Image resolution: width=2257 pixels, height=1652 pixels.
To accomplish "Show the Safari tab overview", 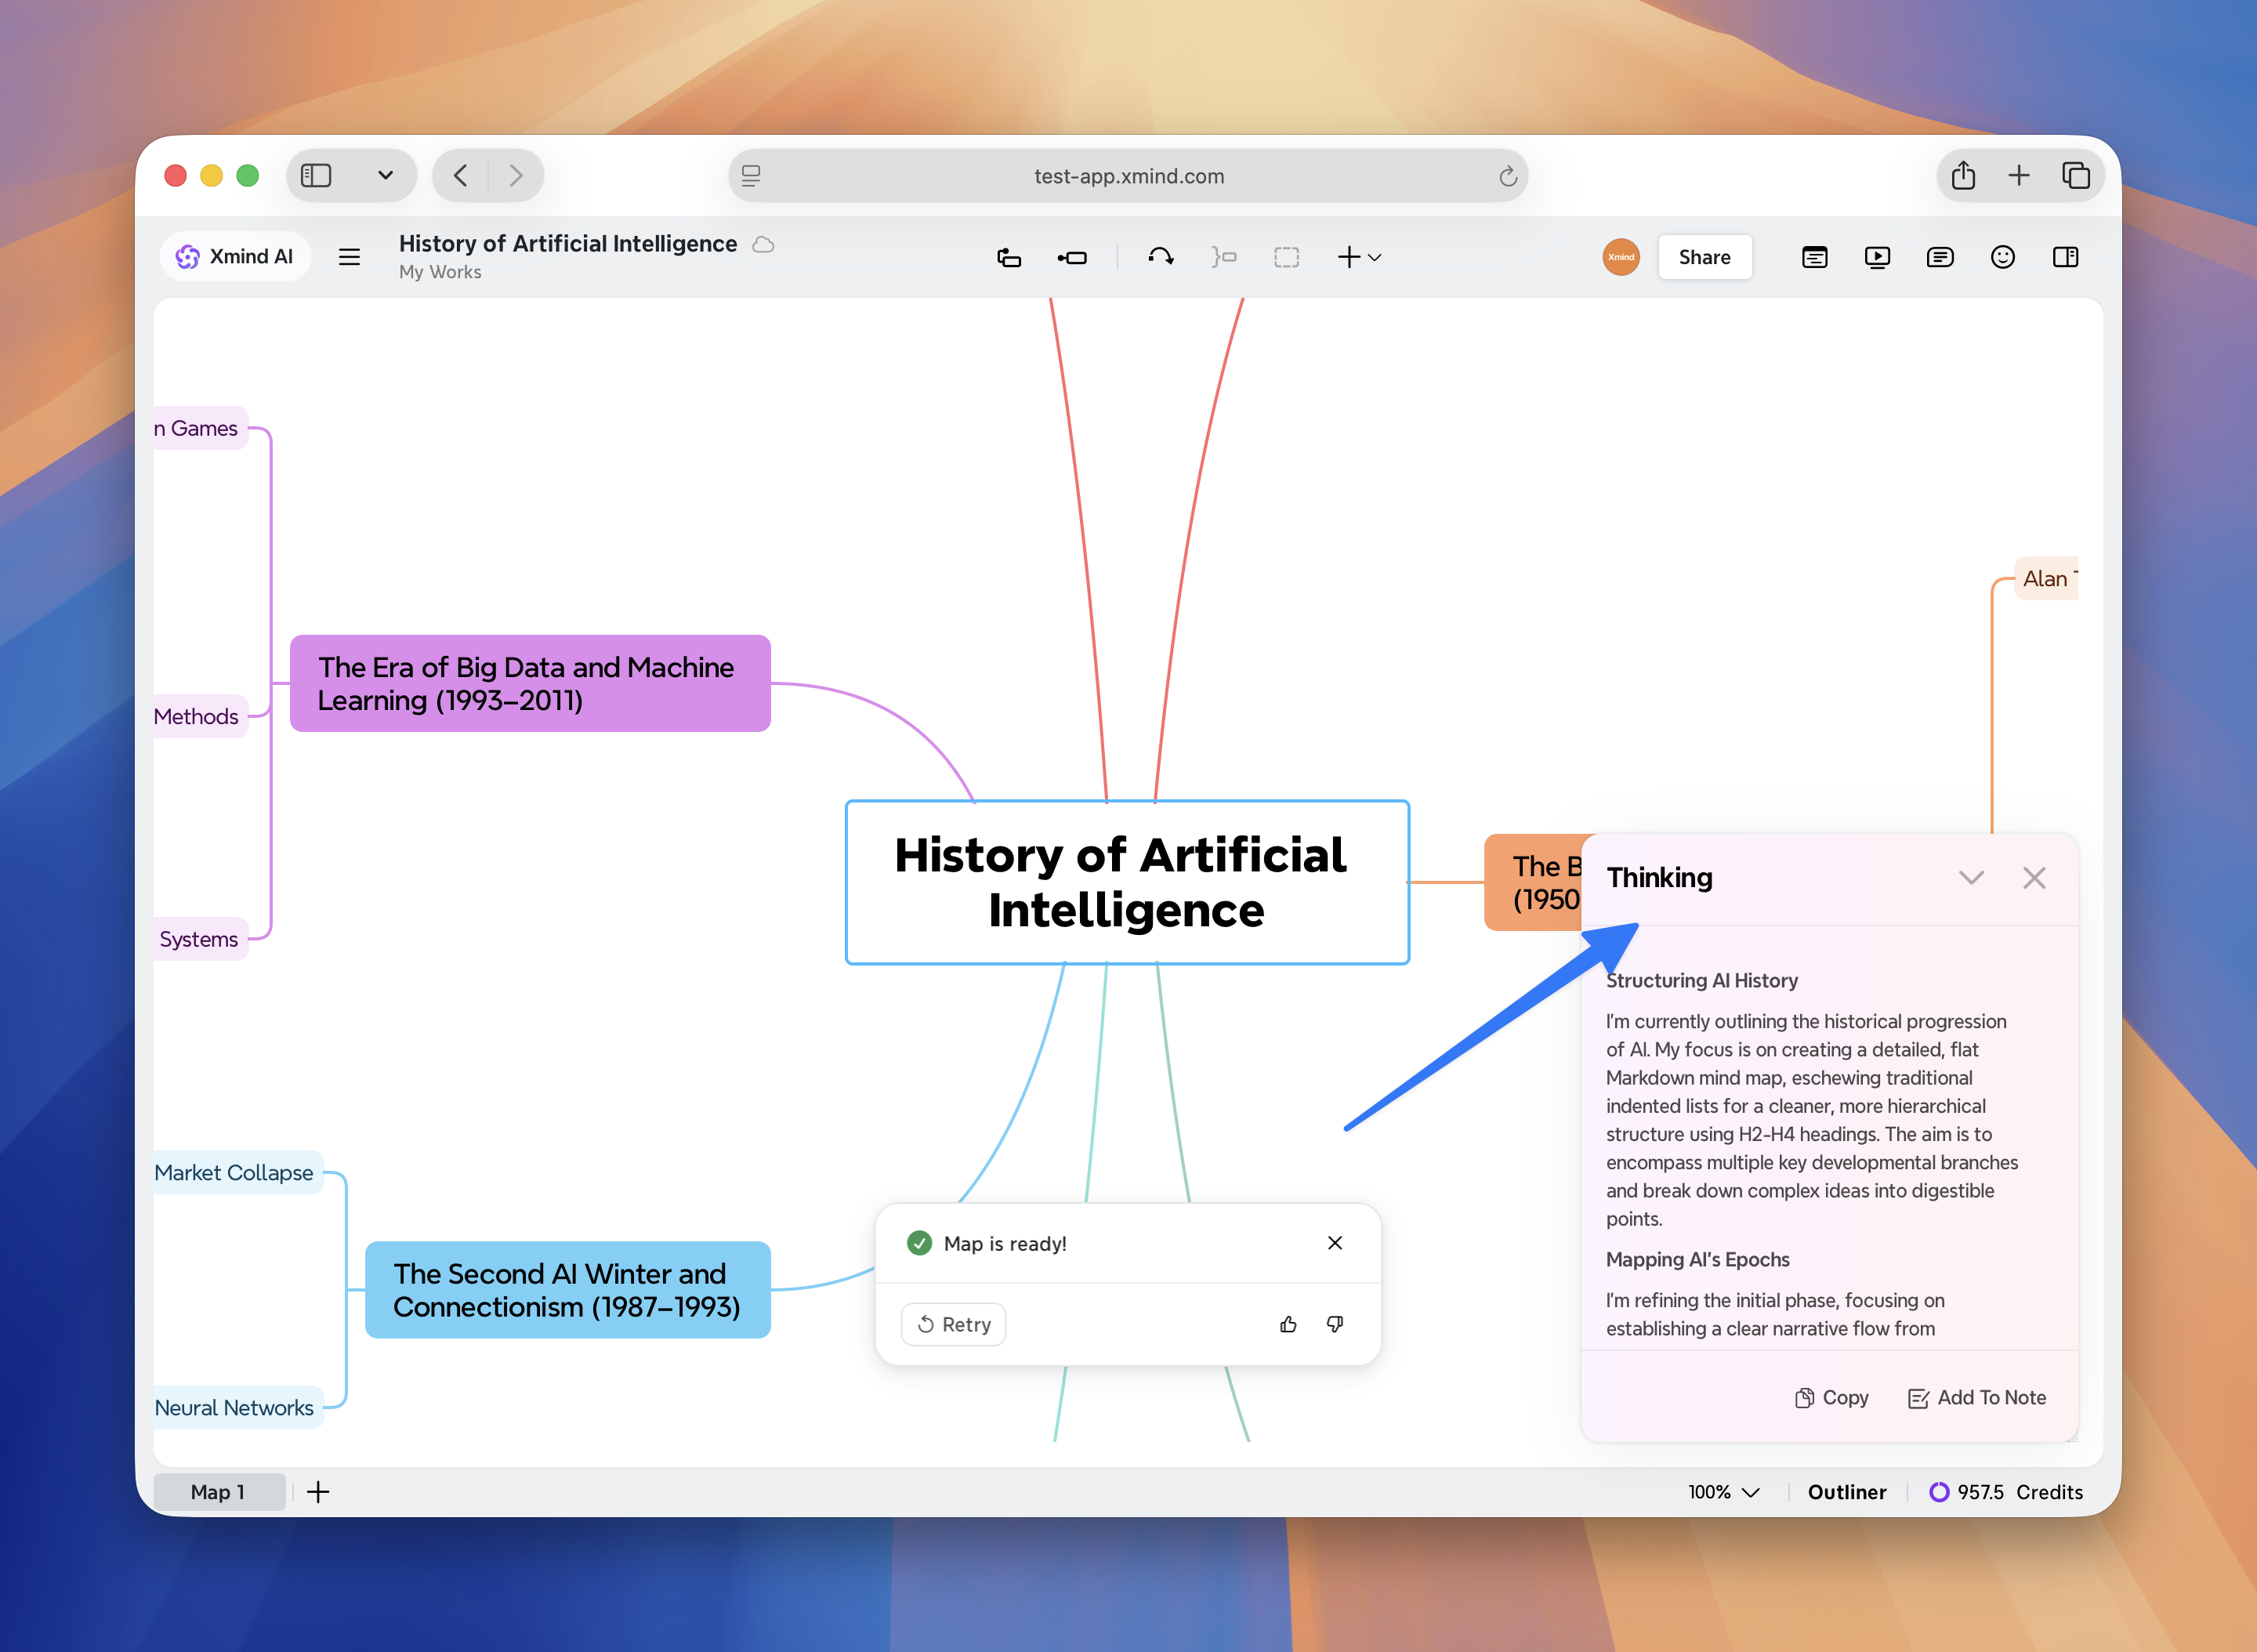I will click(x=2076, y=176).
